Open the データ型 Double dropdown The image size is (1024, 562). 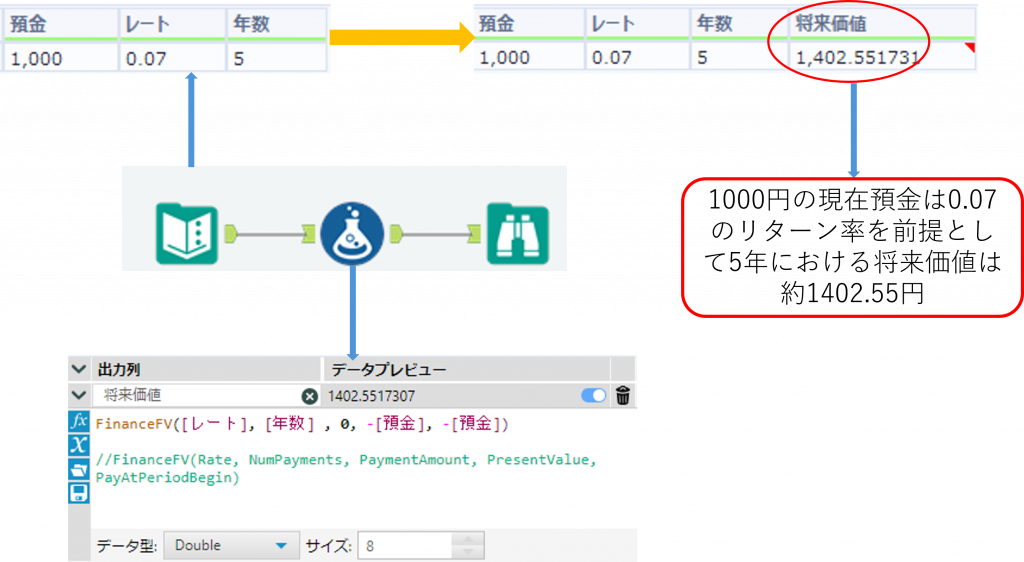[x=231, y=546]
